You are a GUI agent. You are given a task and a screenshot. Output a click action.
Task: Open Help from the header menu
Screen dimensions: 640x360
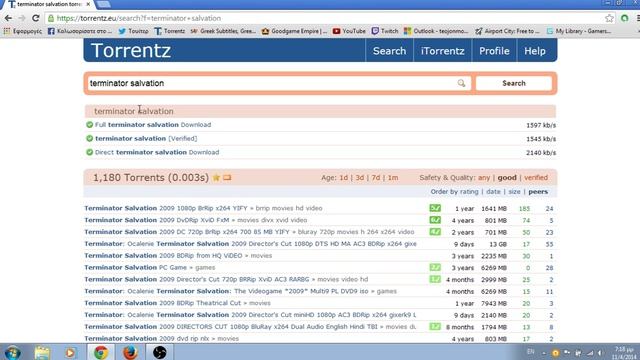click(535, 51)
